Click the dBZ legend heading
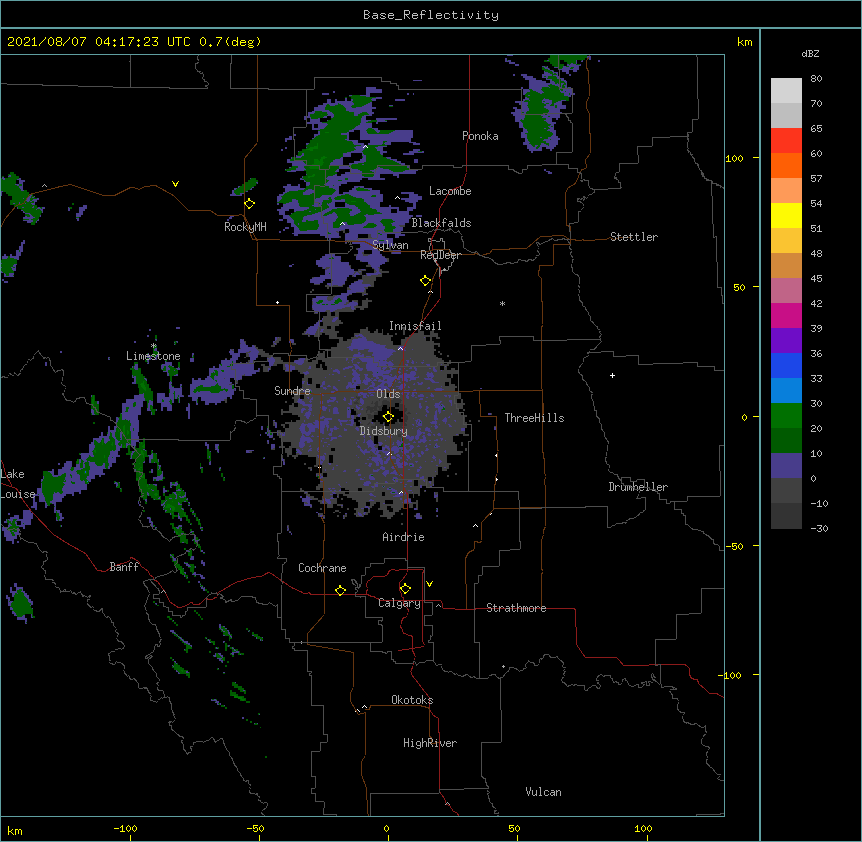Viewport: 862px width, 842px height. (x=810, y=53)
